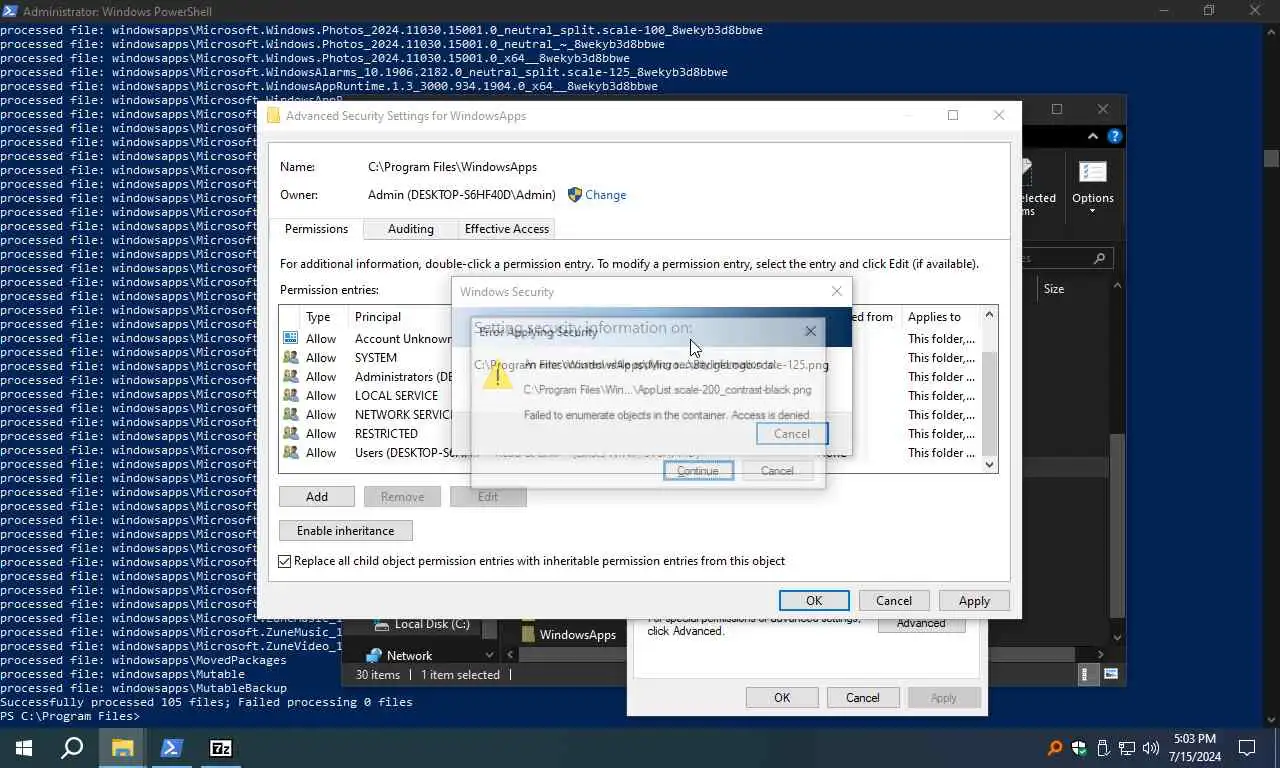Click Continue in Error Applying Security dialog
The image size is (1280, 768).
tap(698, 470)
